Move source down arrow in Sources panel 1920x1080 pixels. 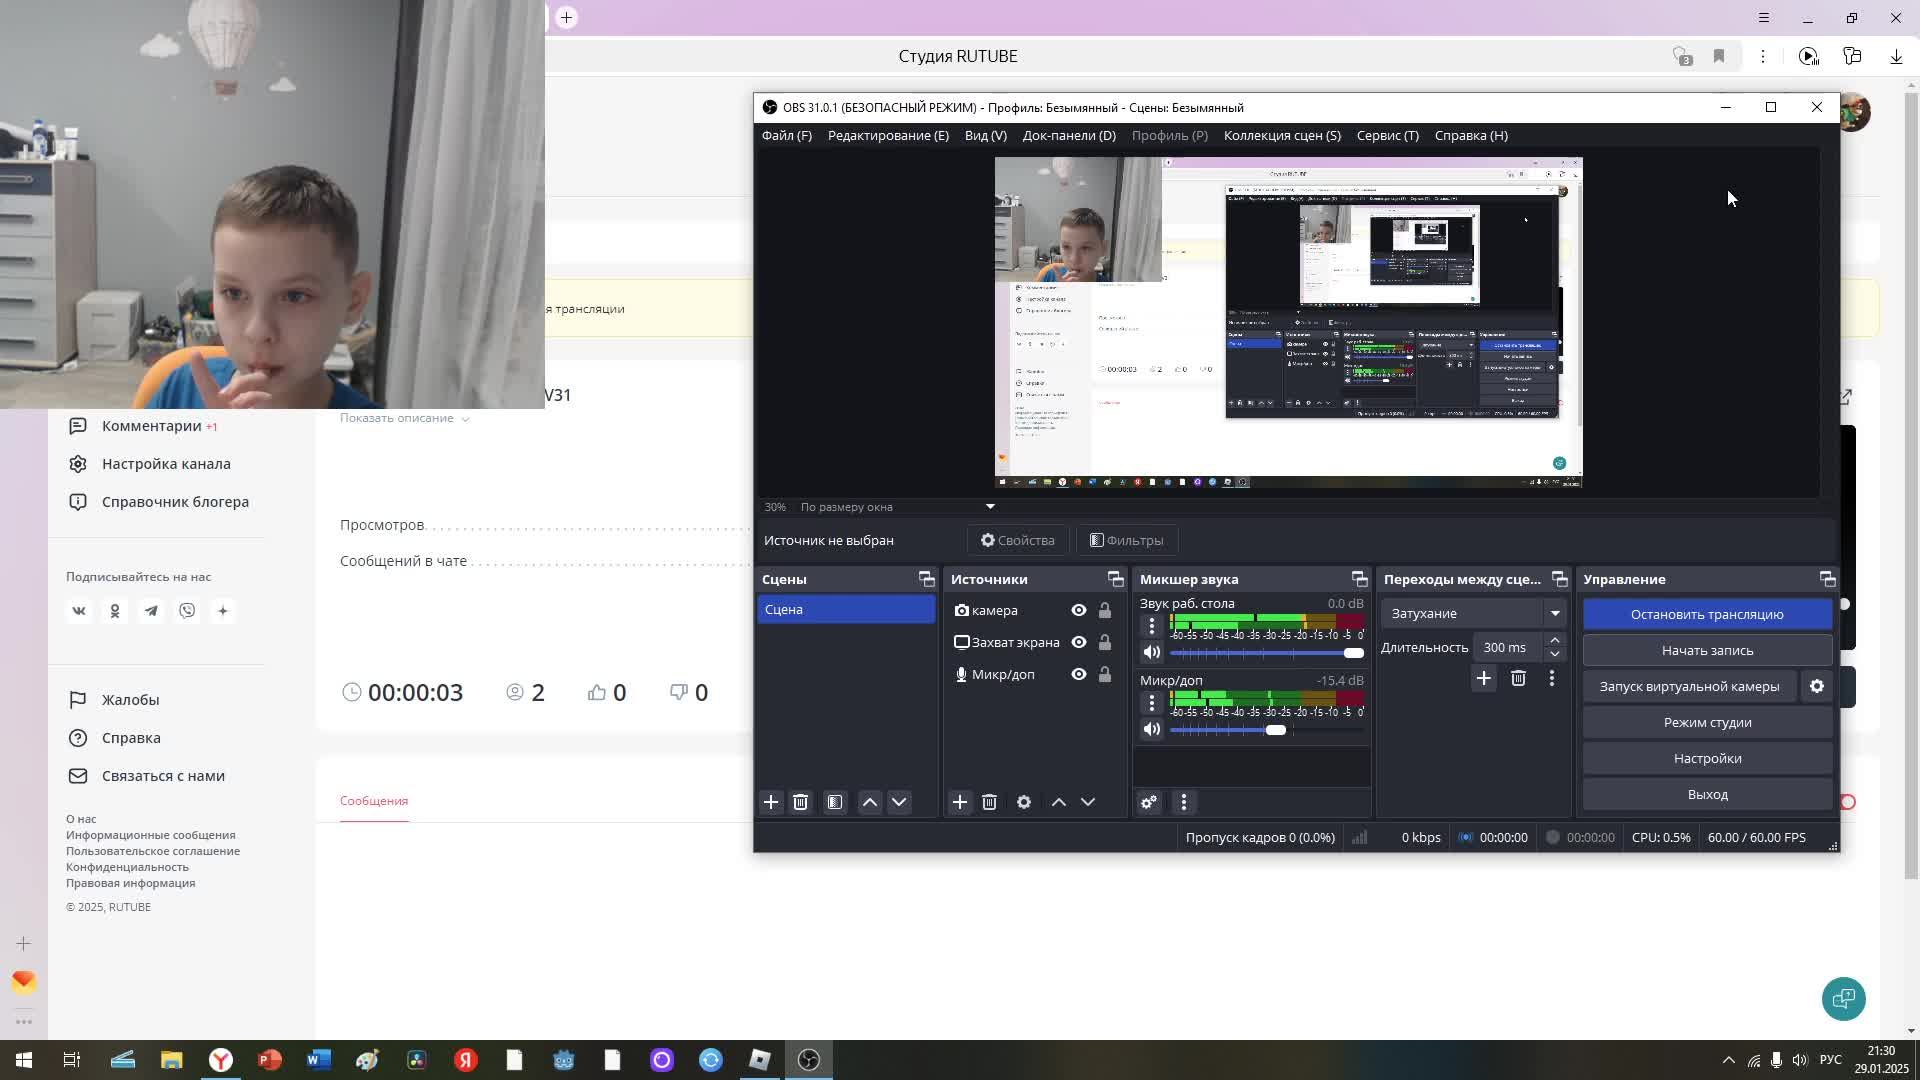pyautogui.click(x=1088, y=802)
